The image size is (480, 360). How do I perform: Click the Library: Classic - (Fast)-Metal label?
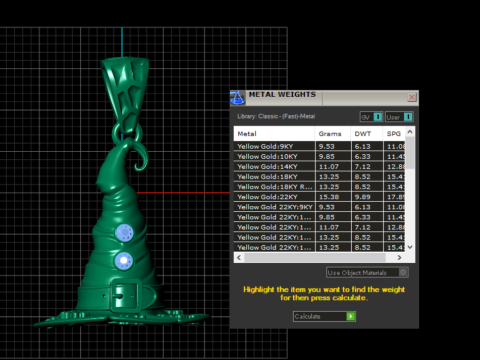(276, 116)
